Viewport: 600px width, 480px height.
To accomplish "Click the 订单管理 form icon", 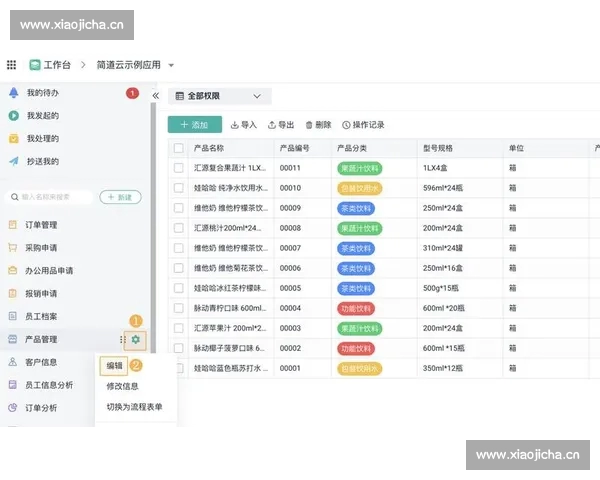I will [x=13, y=225].
